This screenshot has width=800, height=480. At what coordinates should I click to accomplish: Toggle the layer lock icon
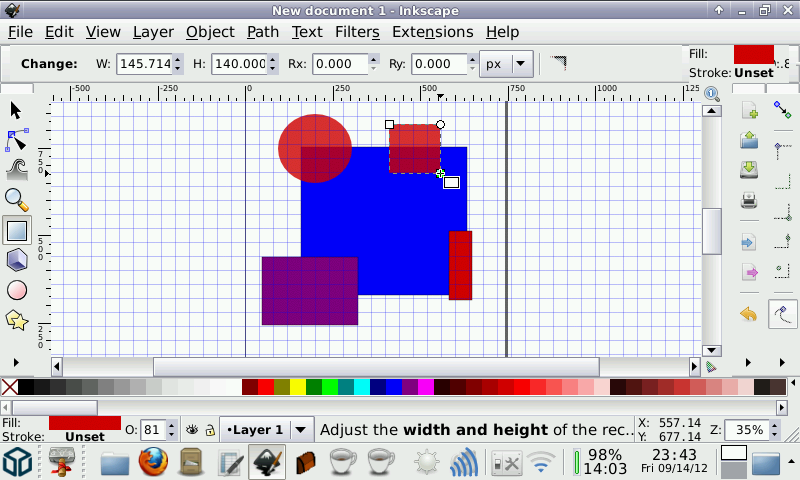point(210,430)
